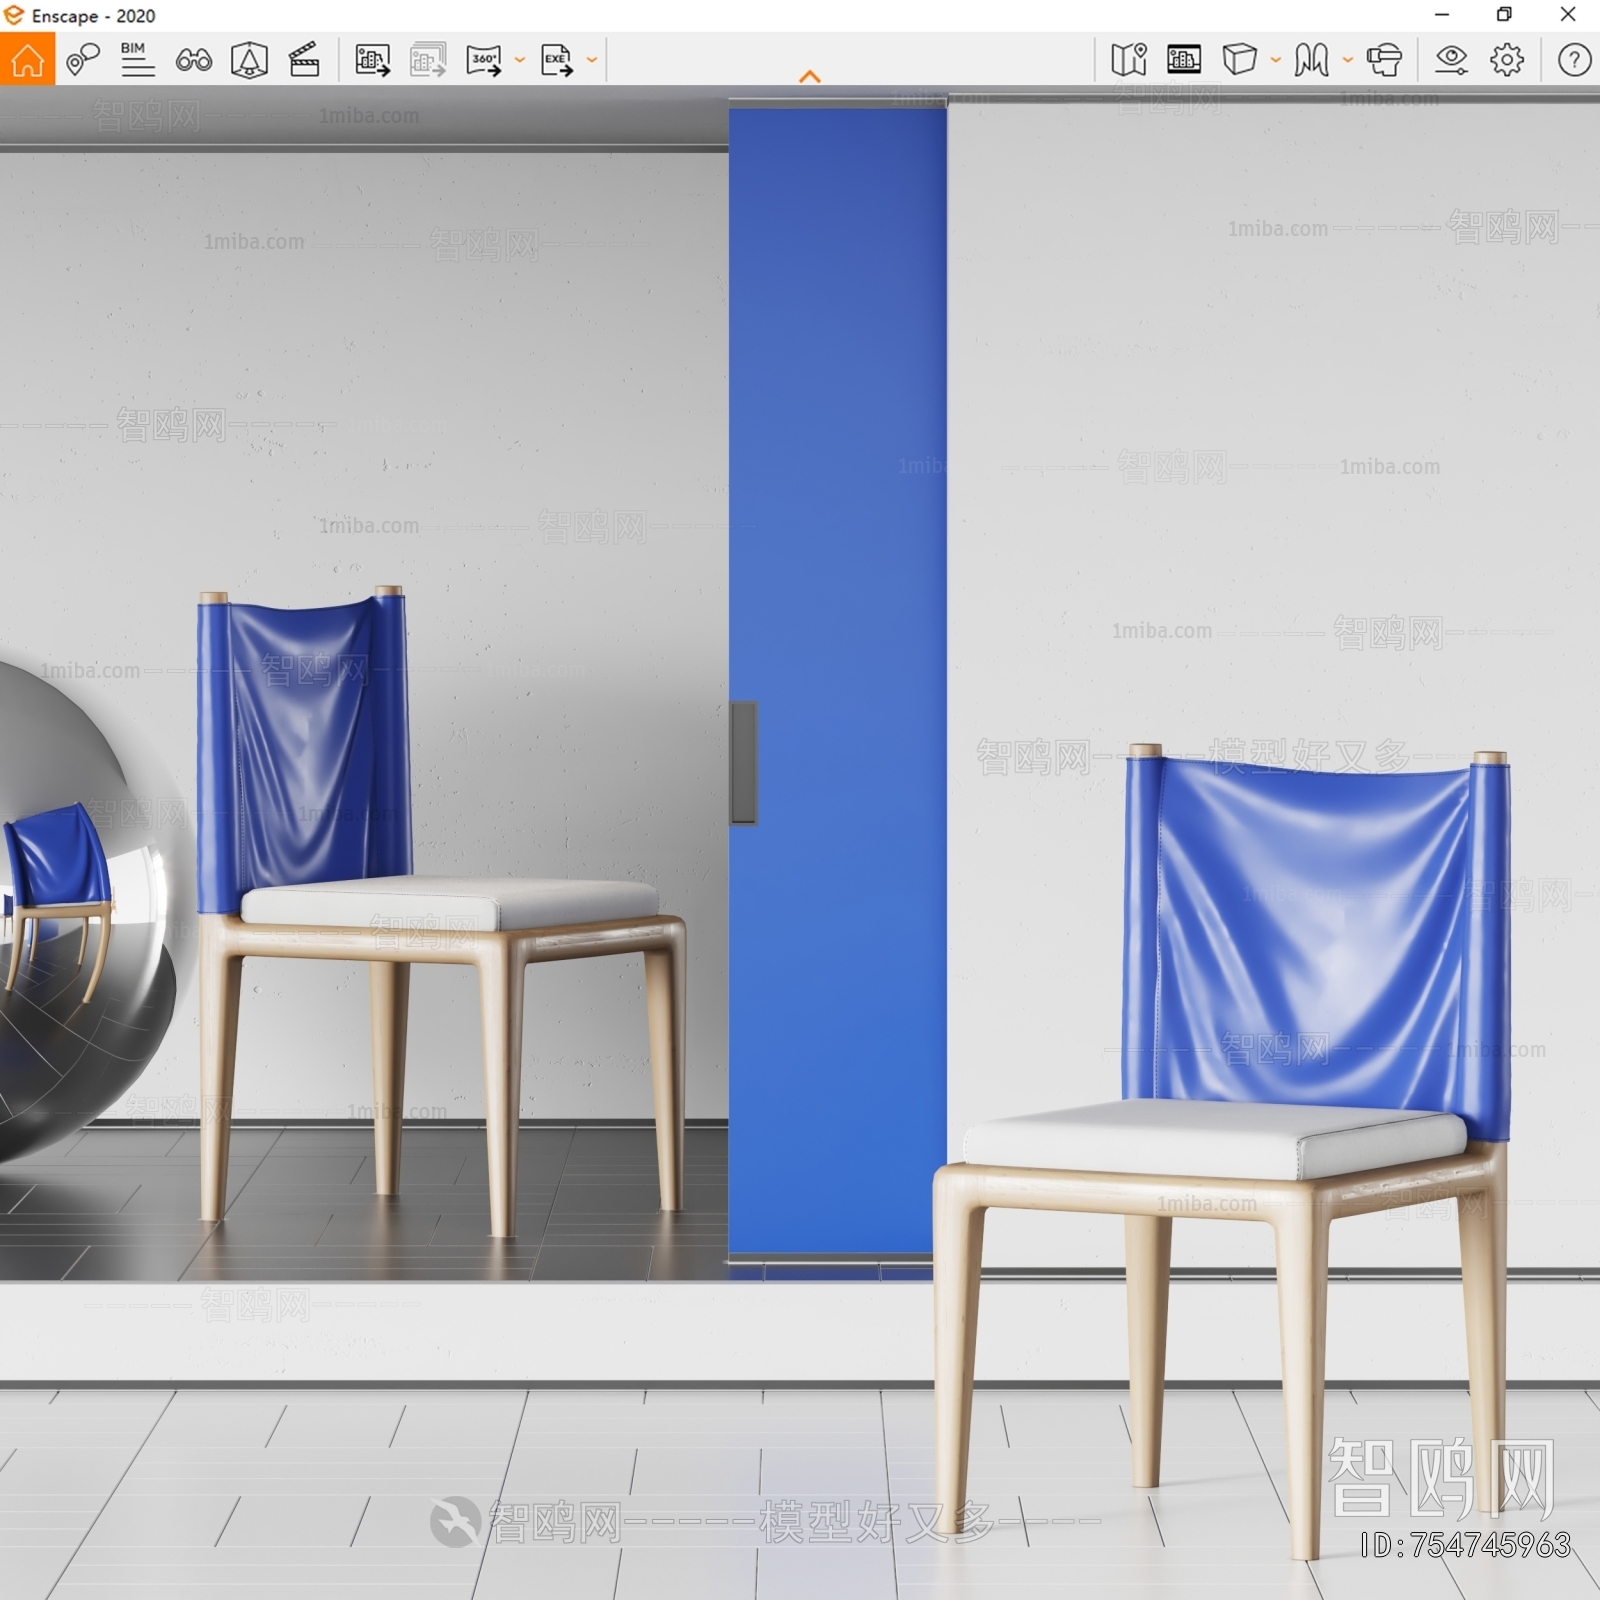1600x1600 pixels.
Task: Collapse the toolbar with orange chevron
Action: [810, 76]
